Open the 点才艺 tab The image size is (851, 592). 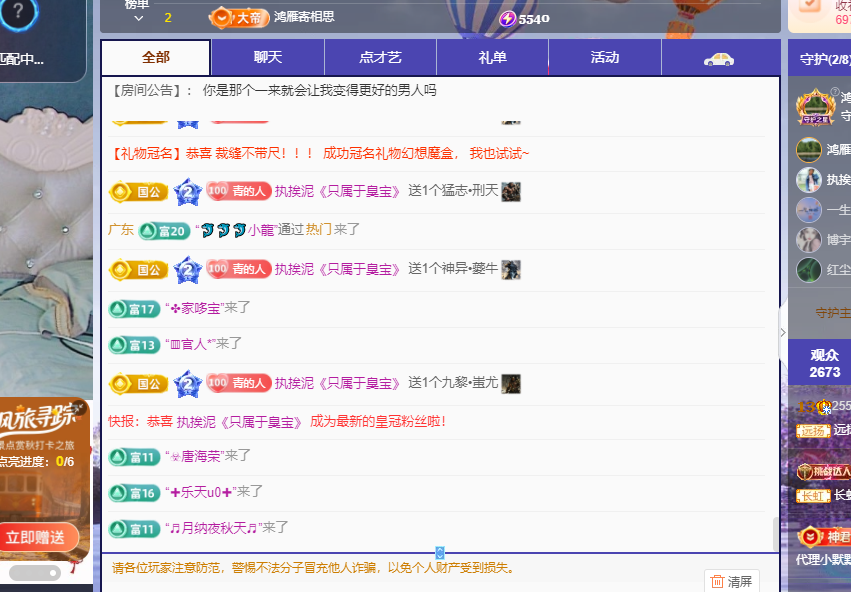click(380, 57)
